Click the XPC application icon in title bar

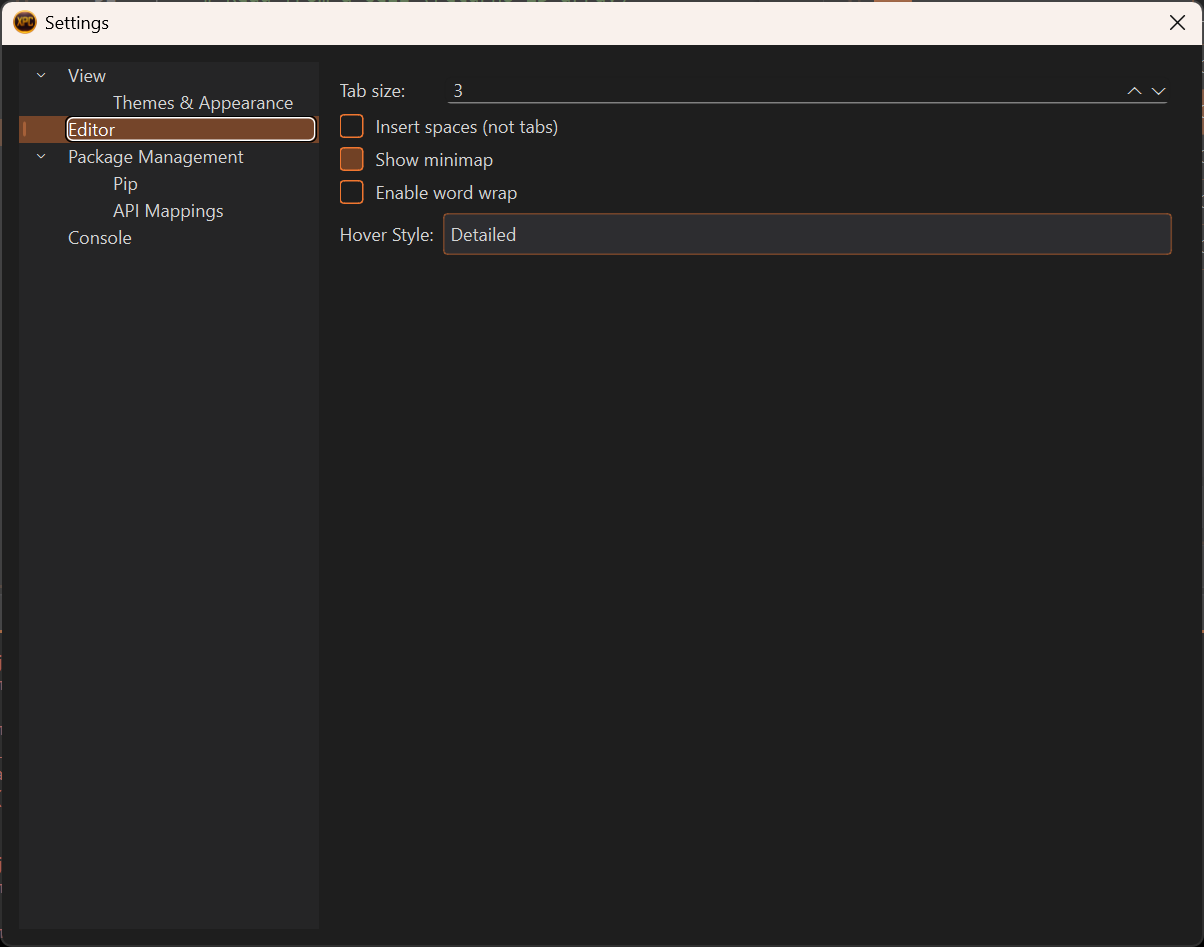pyautogui.click(x=25, y=22)
